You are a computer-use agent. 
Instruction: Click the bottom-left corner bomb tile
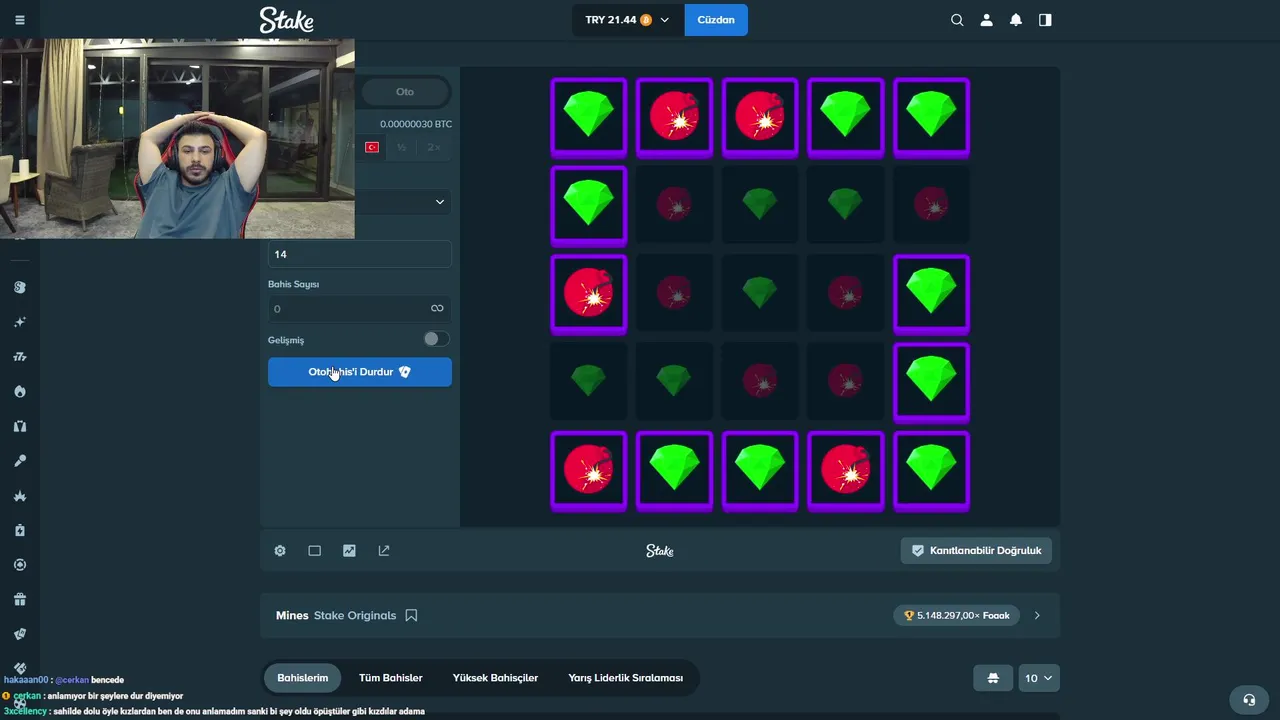589,470
